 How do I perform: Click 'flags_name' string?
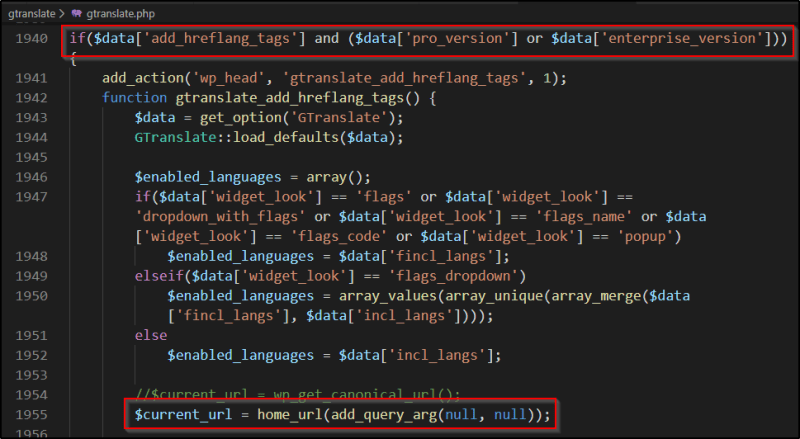click(584, 217)
